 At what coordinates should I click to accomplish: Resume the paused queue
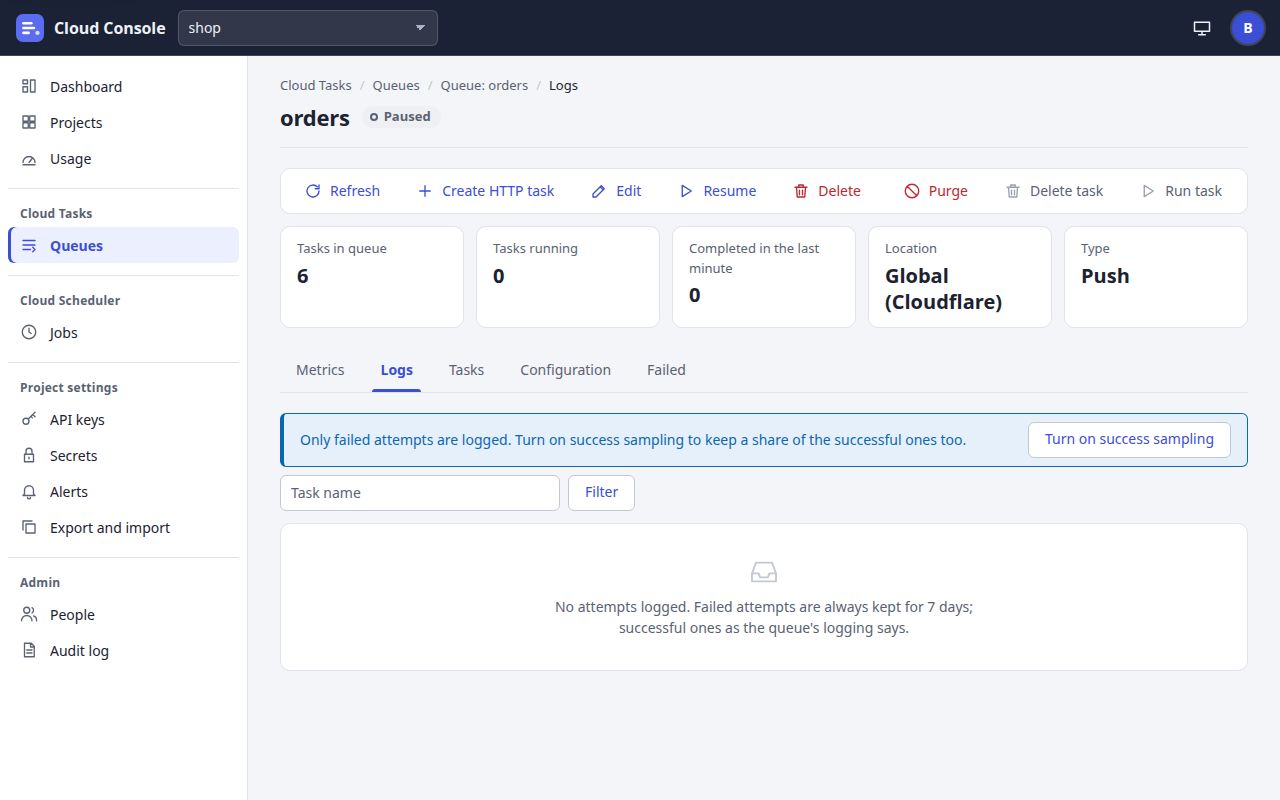tap(718, 191)
